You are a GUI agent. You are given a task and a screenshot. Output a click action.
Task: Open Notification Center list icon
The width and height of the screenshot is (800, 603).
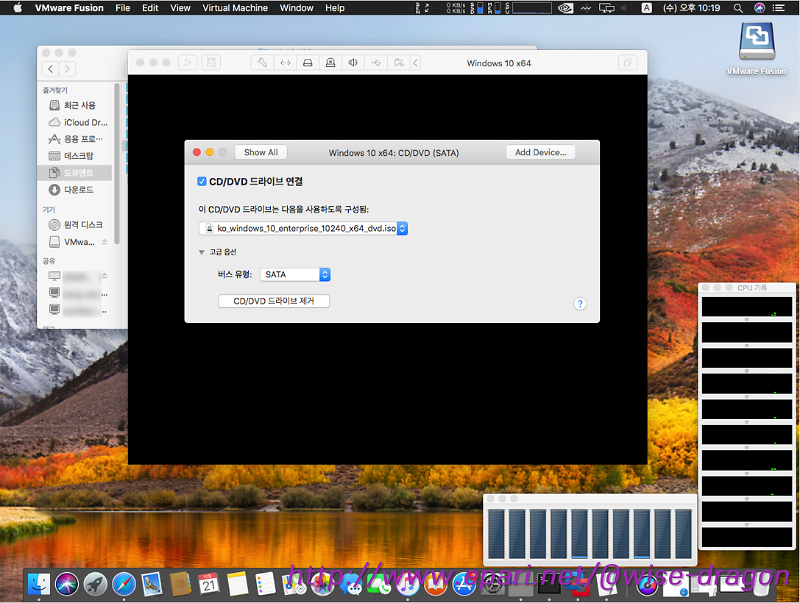pyautogui.click(x=779, y=8)
